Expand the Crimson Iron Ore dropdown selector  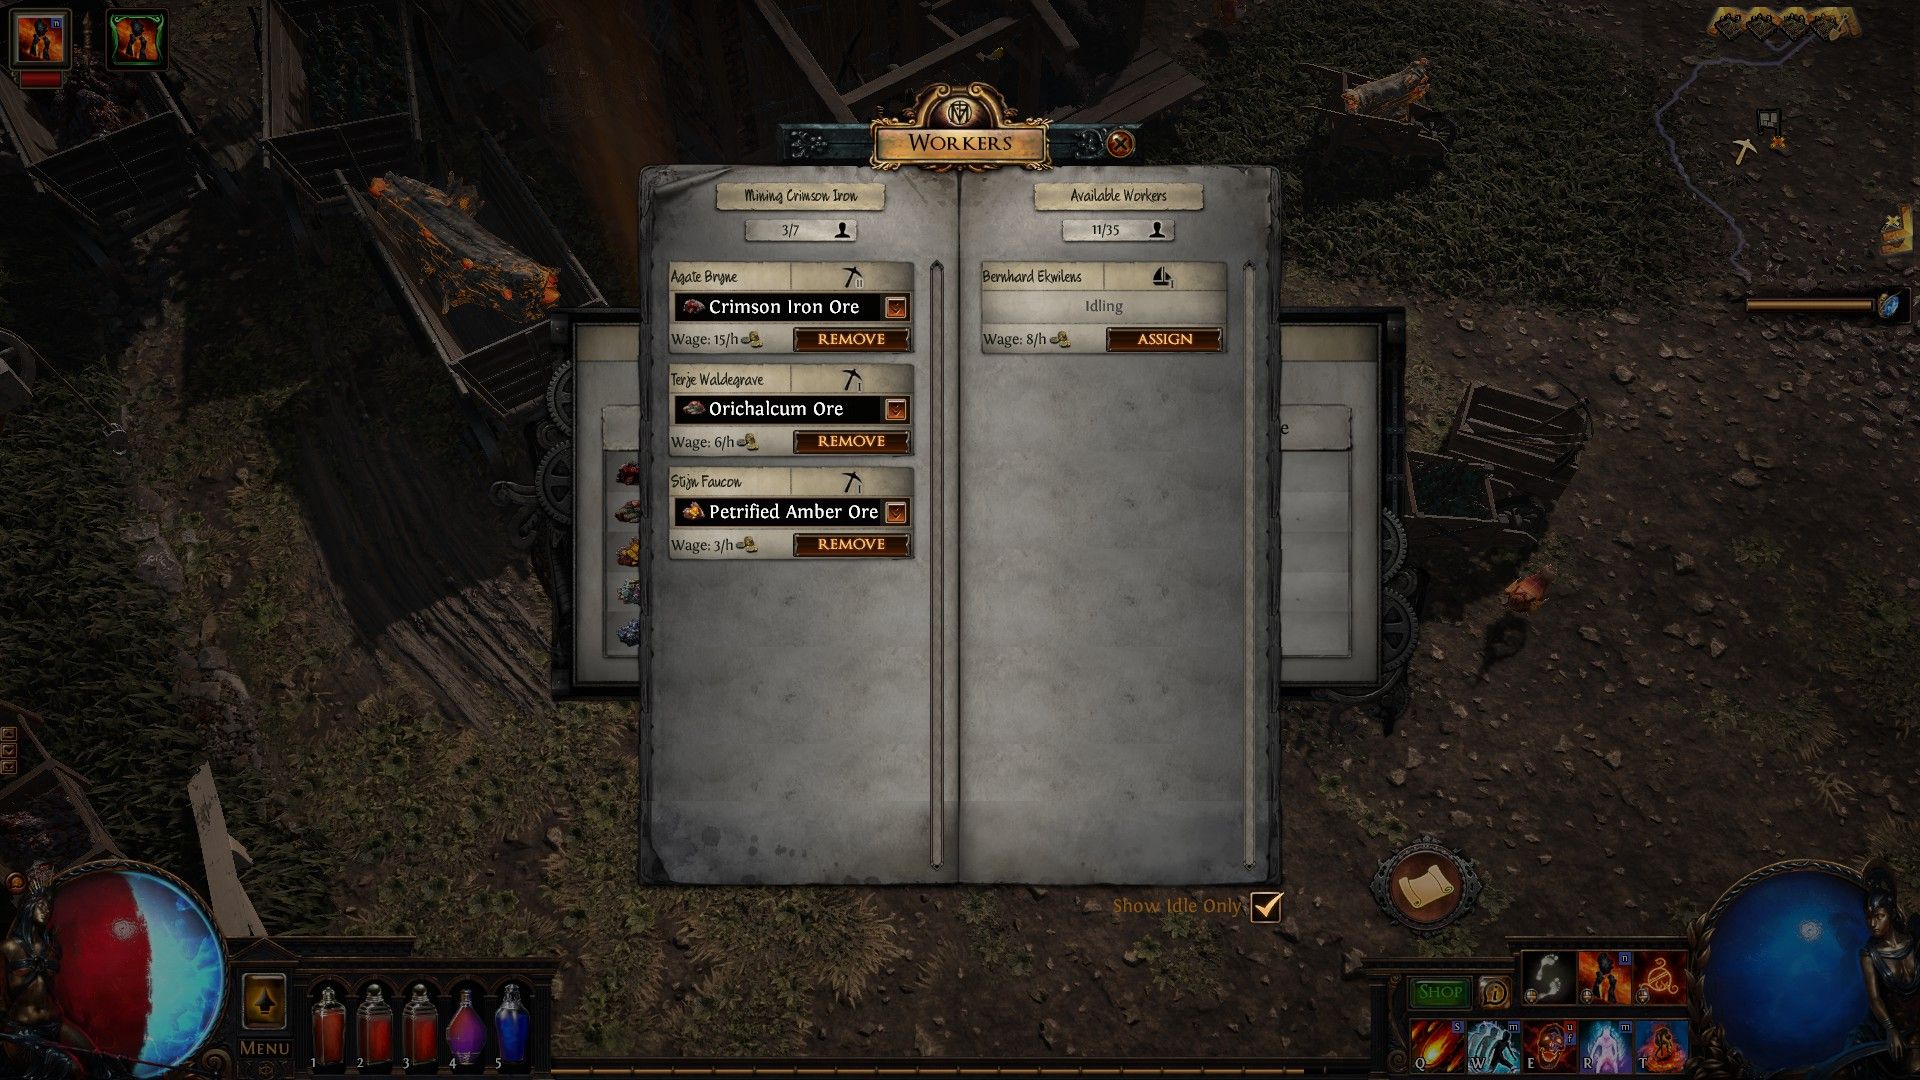click(894, 306)
